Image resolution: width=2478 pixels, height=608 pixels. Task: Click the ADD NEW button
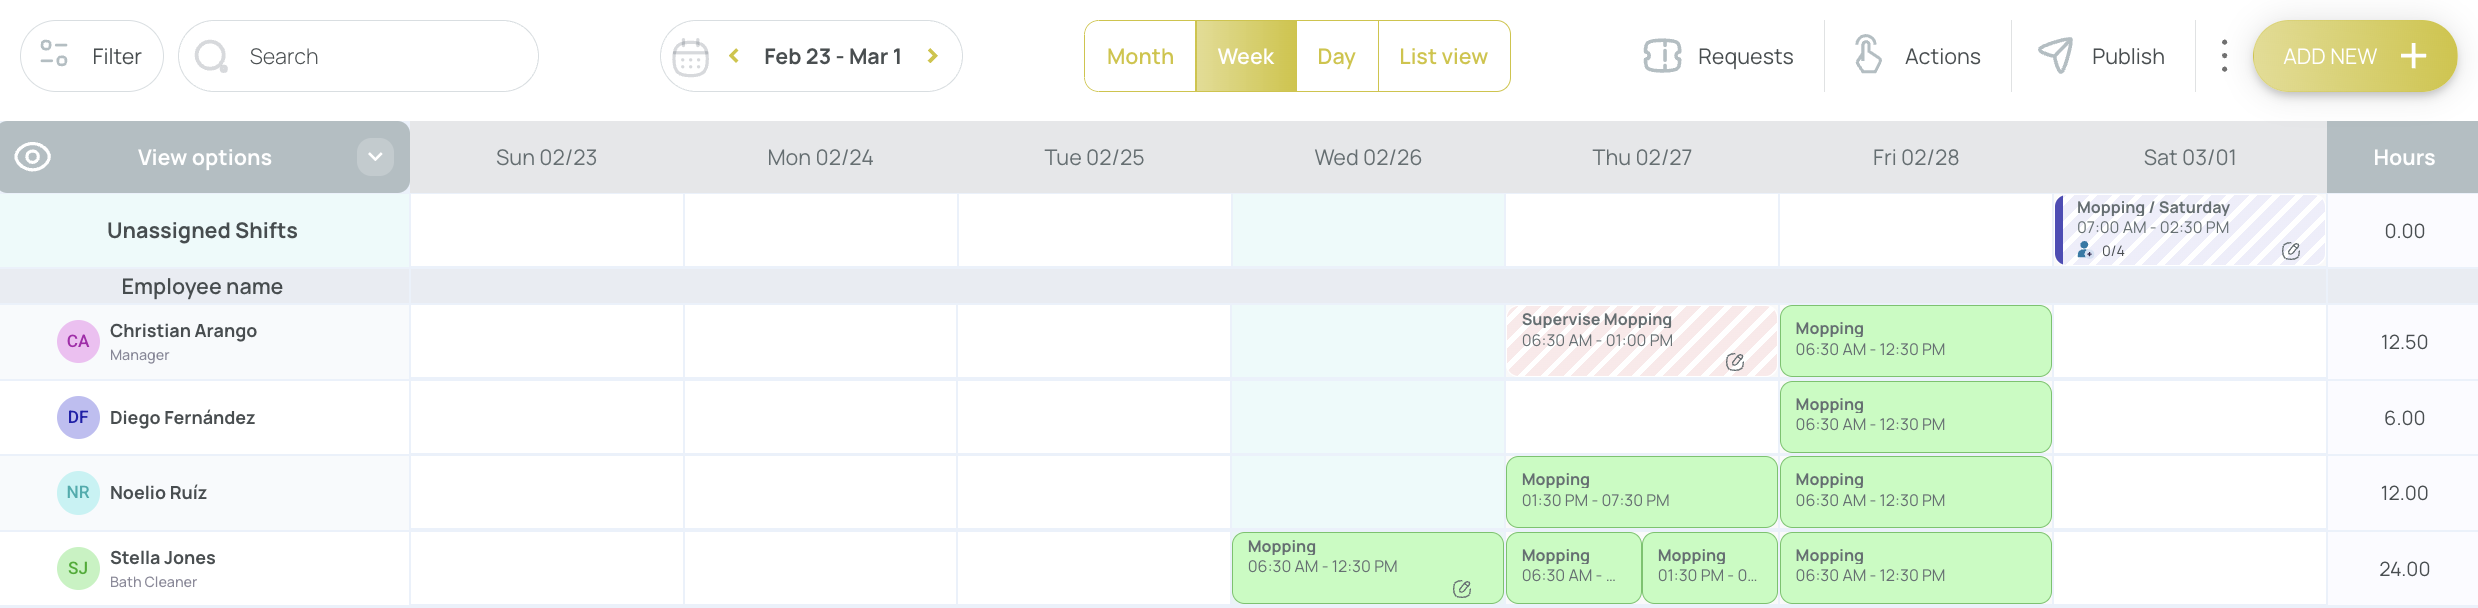[x=2354, y=56]
